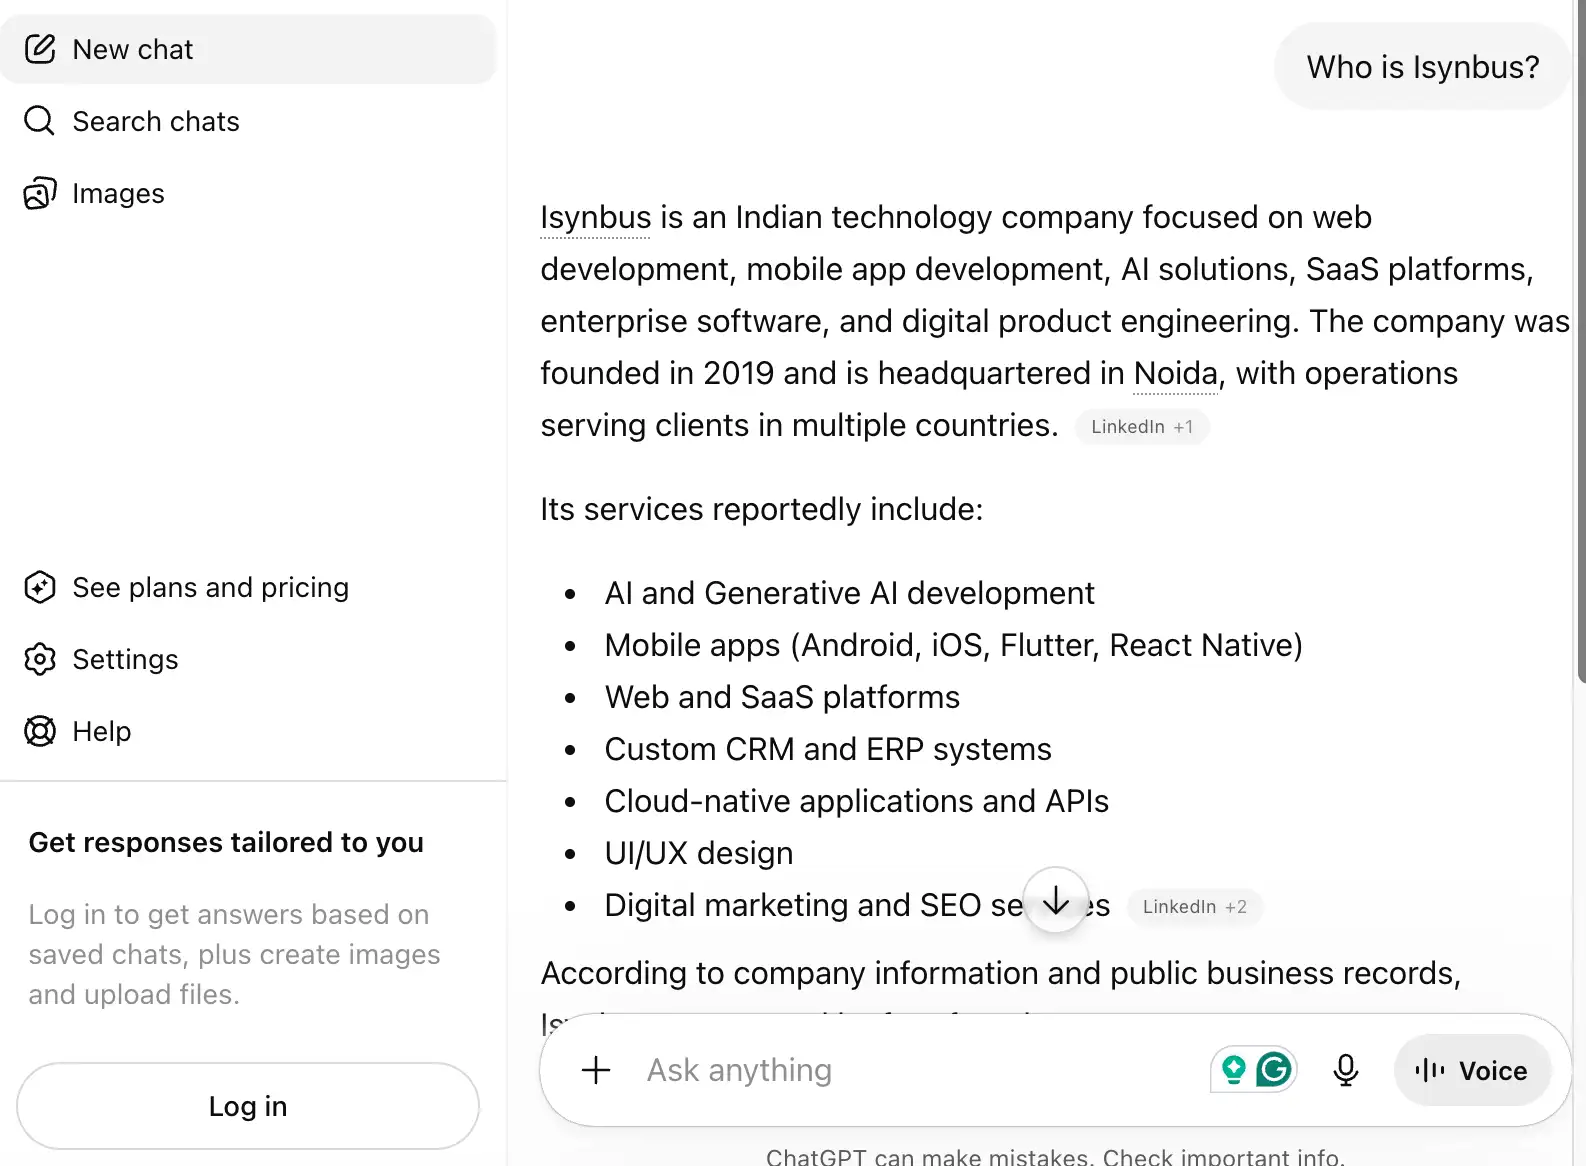The image size is (1586, 1166).
Task: Click 'UI/UX design' bullet
Action: [x=699, y=854]
